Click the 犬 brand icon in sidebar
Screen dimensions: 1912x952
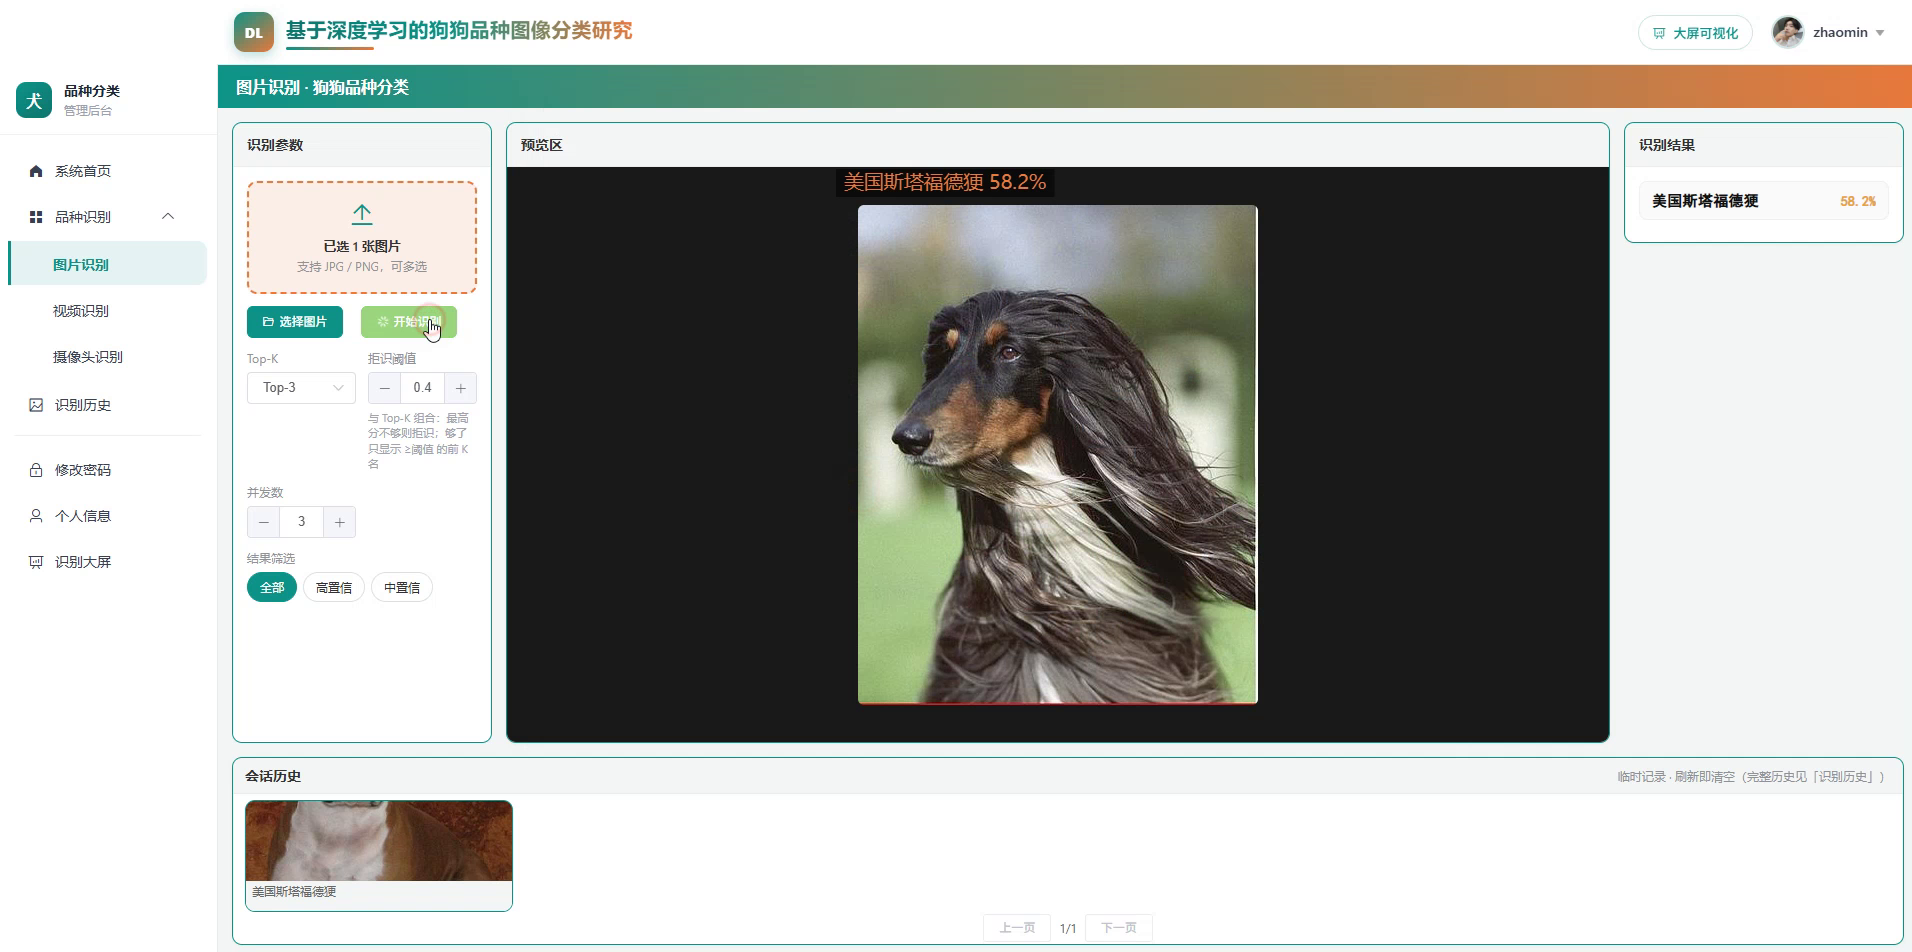34,100
